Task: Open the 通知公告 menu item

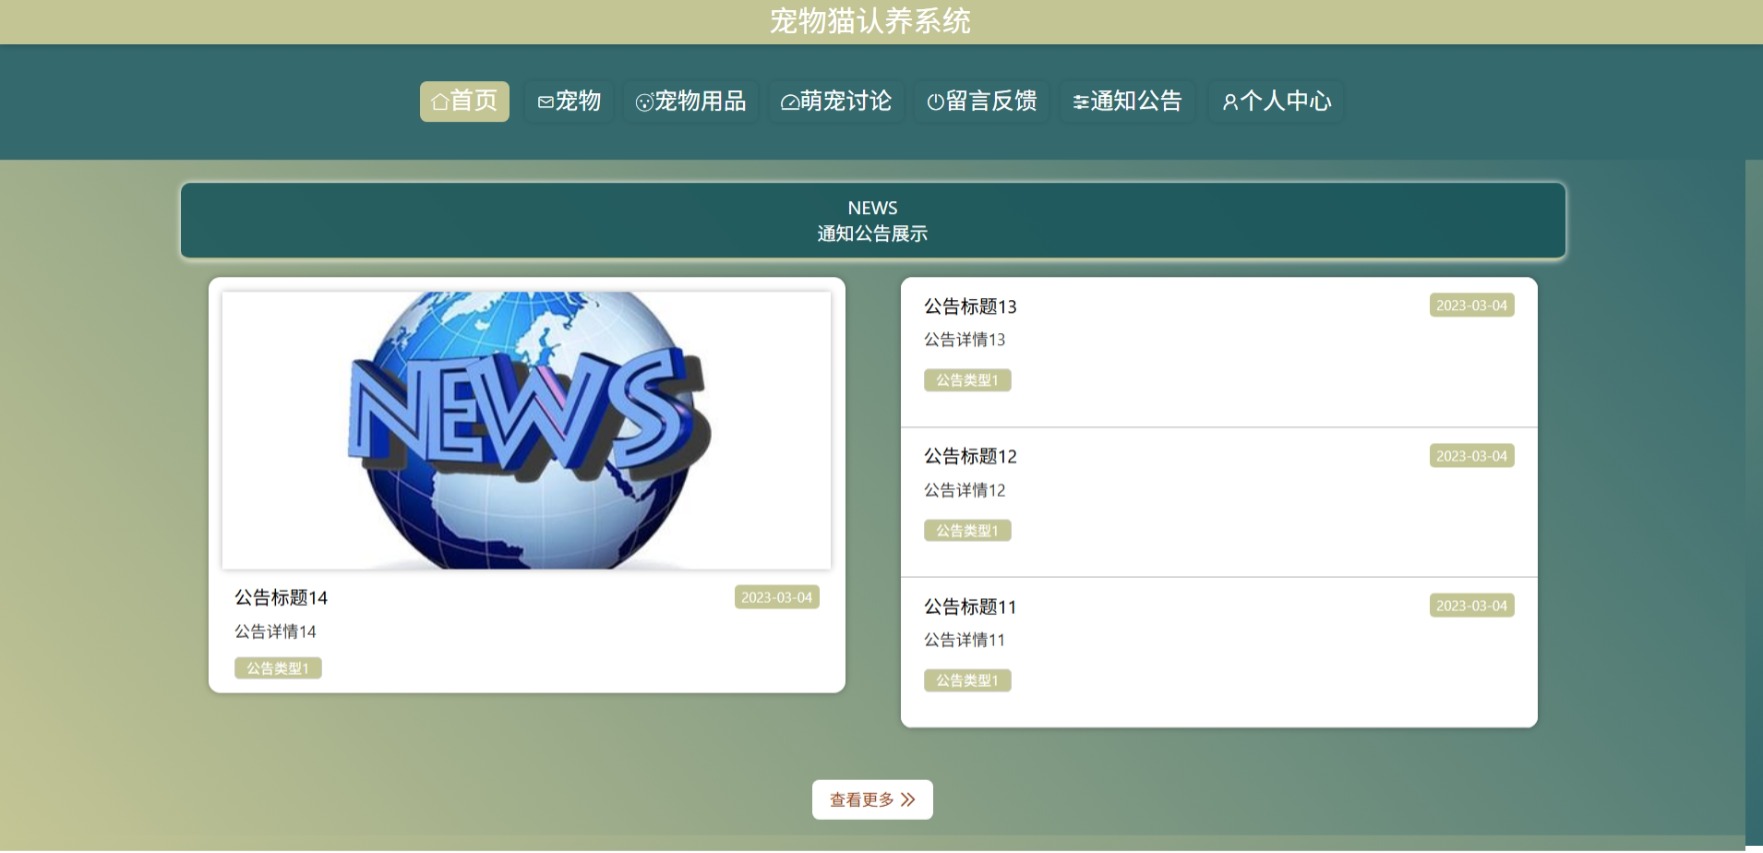Action: pyautogui.click(x=1127, y=101)
